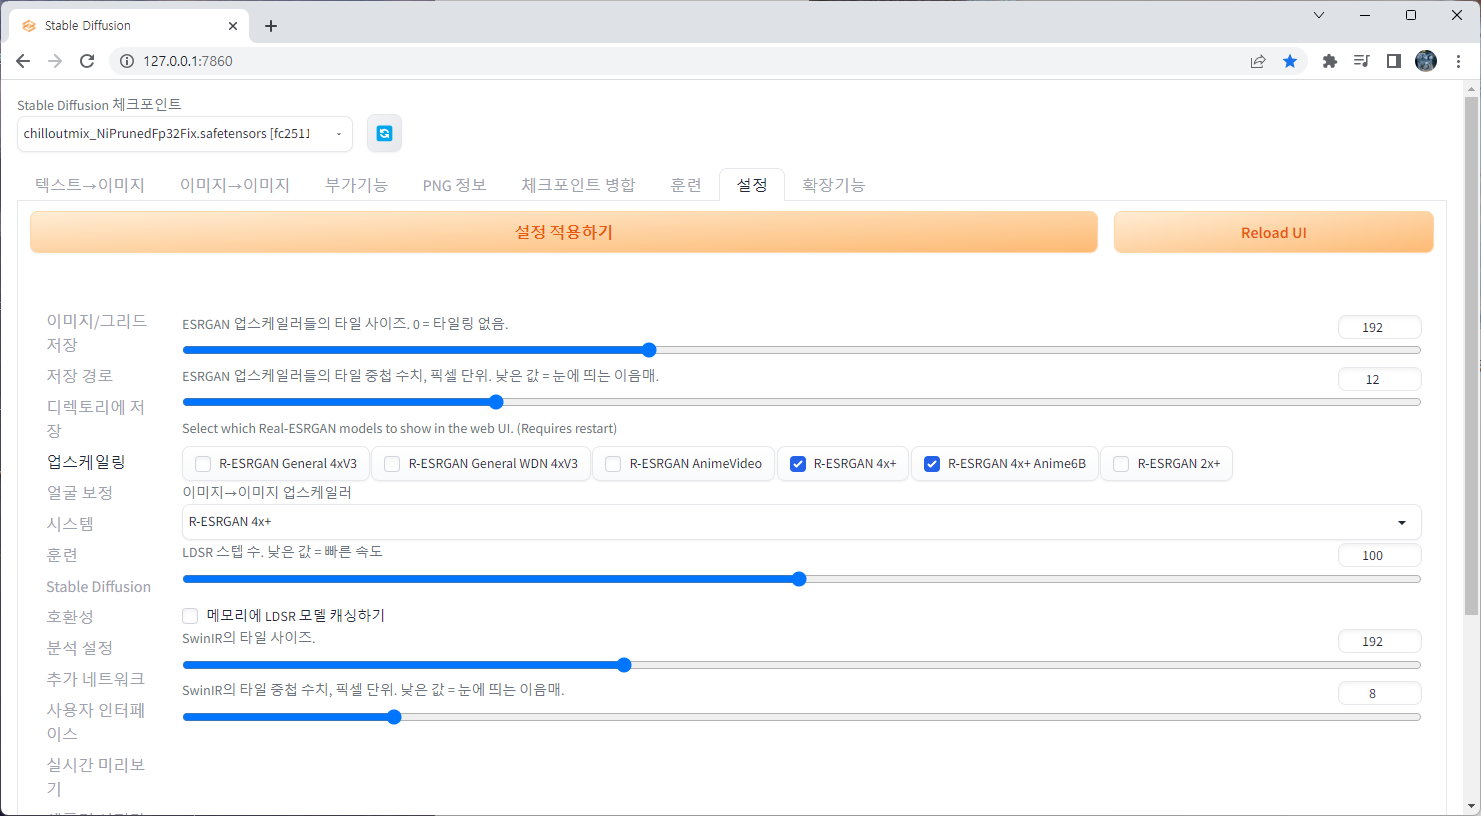Toggle 메모리에 LDSR 모델 캐싱하기 checkbox
The height and width of the screenshot is (816, 1481).
(190, 616)
